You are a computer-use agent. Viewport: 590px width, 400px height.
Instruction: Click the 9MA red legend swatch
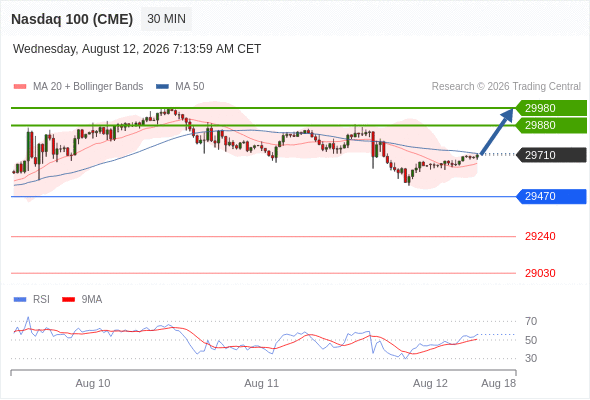click(68, 300)
